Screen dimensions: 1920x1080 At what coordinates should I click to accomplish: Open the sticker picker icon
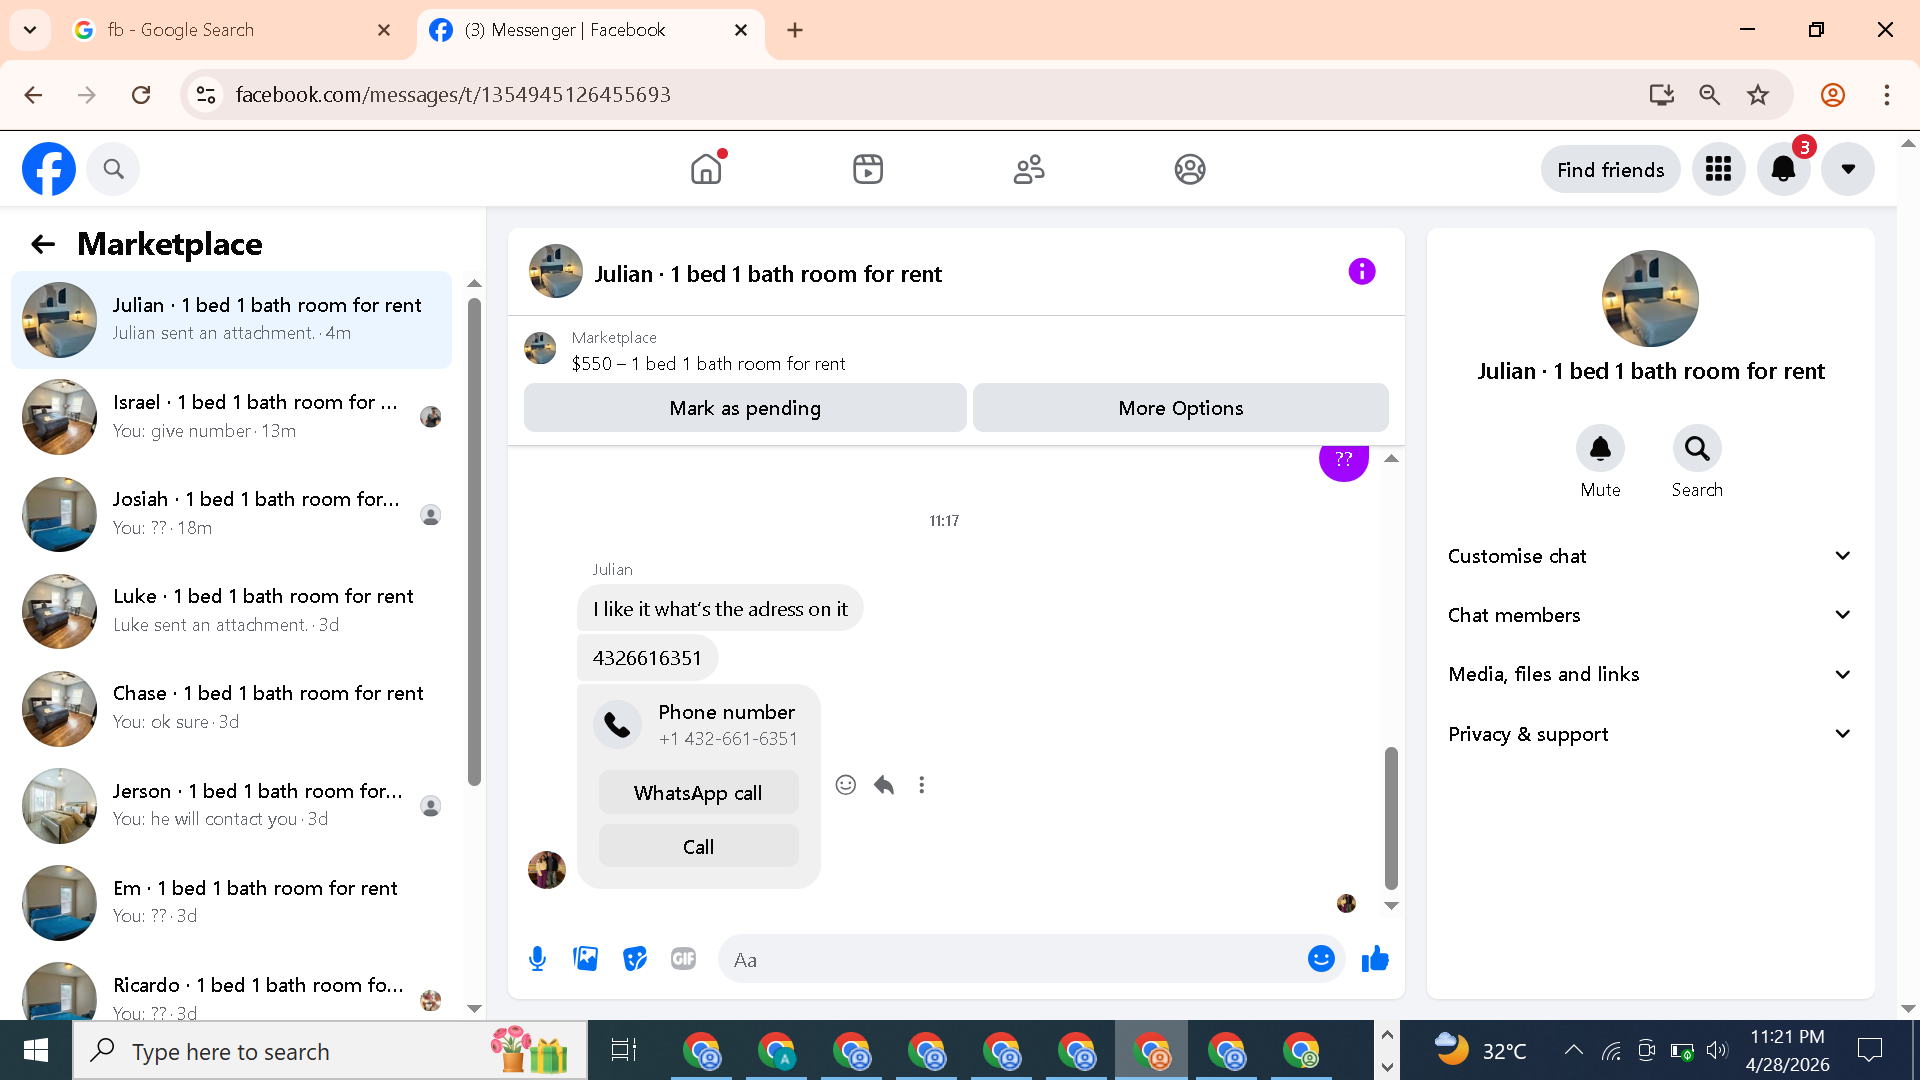tap(634, 959)
